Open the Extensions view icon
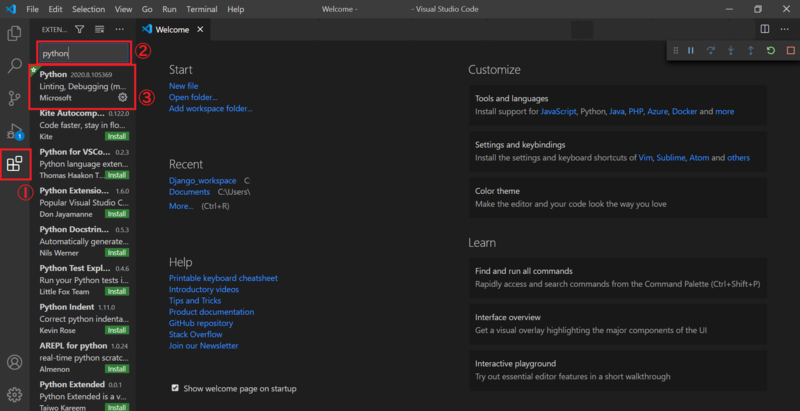Screen dimensions: 800x411 click(15, 164)
